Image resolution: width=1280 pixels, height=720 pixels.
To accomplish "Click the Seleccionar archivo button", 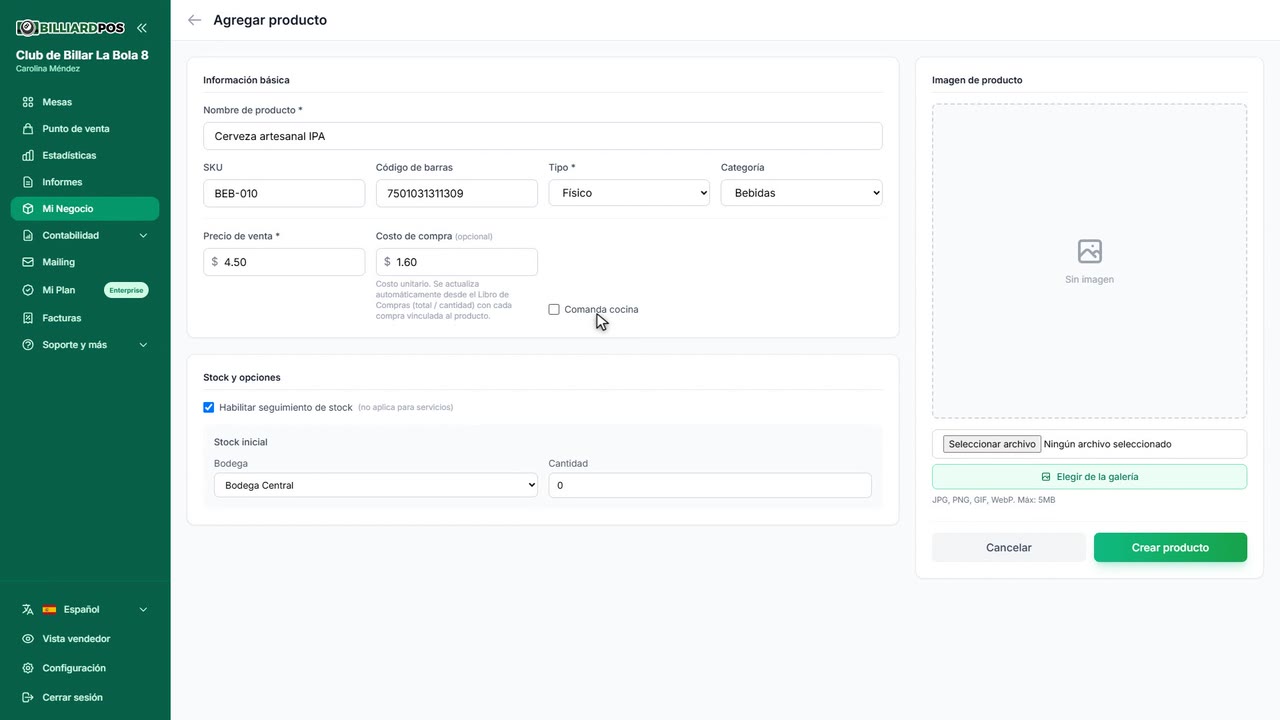I will coord(992,444).
